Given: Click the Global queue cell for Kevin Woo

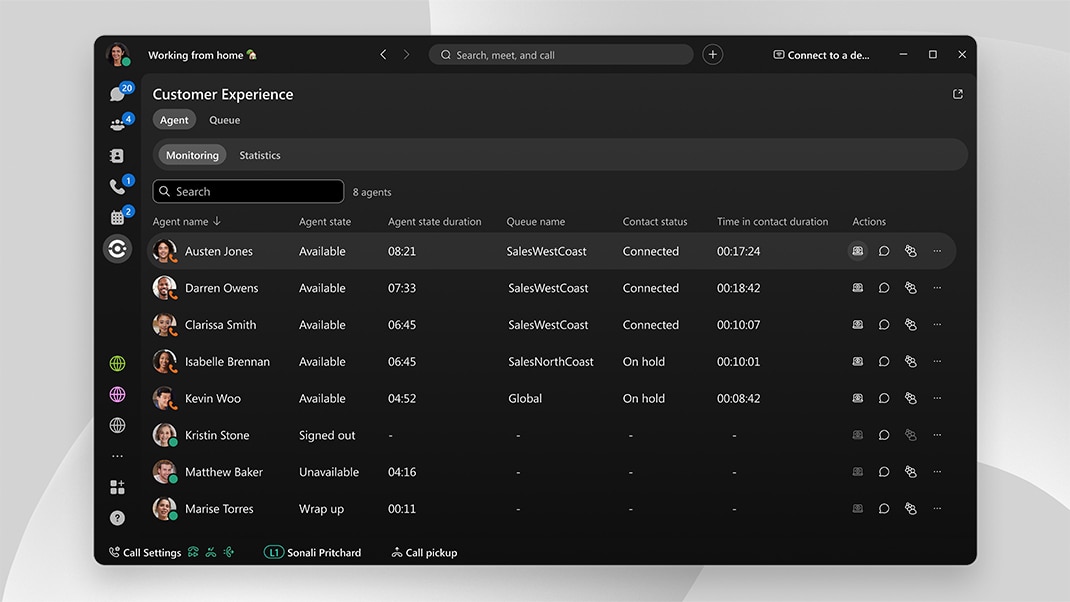Looking at the screenshot, I should point(525,399).
